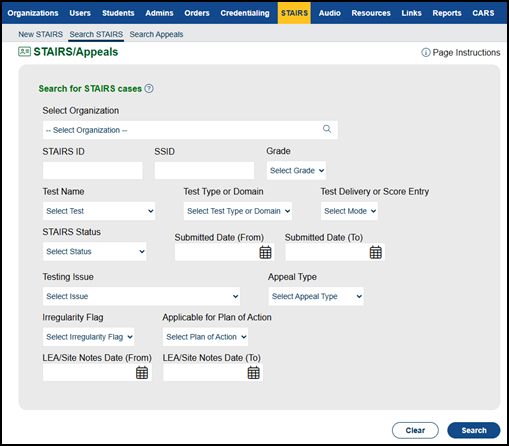This screenshot has height=446, width=509.
Task: Expand the Select Mode dropdown
Action: pos(349,211)
